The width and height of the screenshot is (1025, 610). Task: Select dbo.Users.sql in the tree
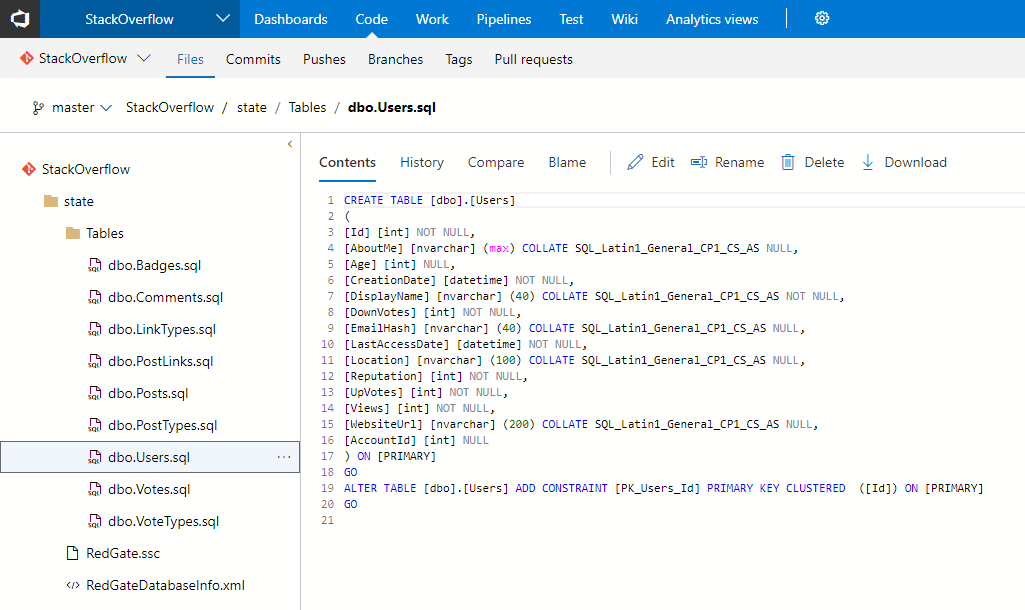point(150,457)
